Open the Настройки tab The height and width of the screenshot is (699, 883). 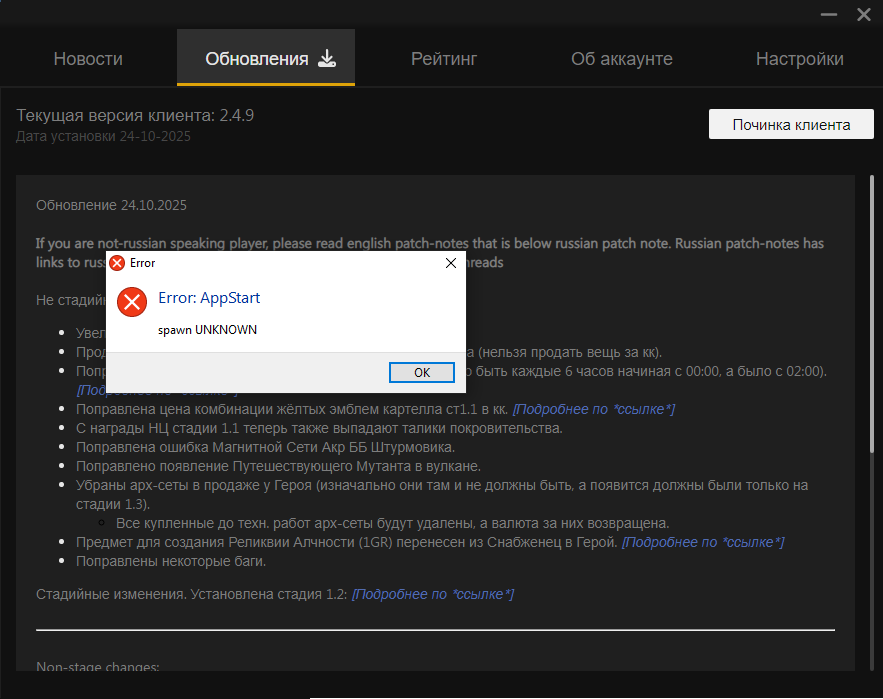[799, 59]
